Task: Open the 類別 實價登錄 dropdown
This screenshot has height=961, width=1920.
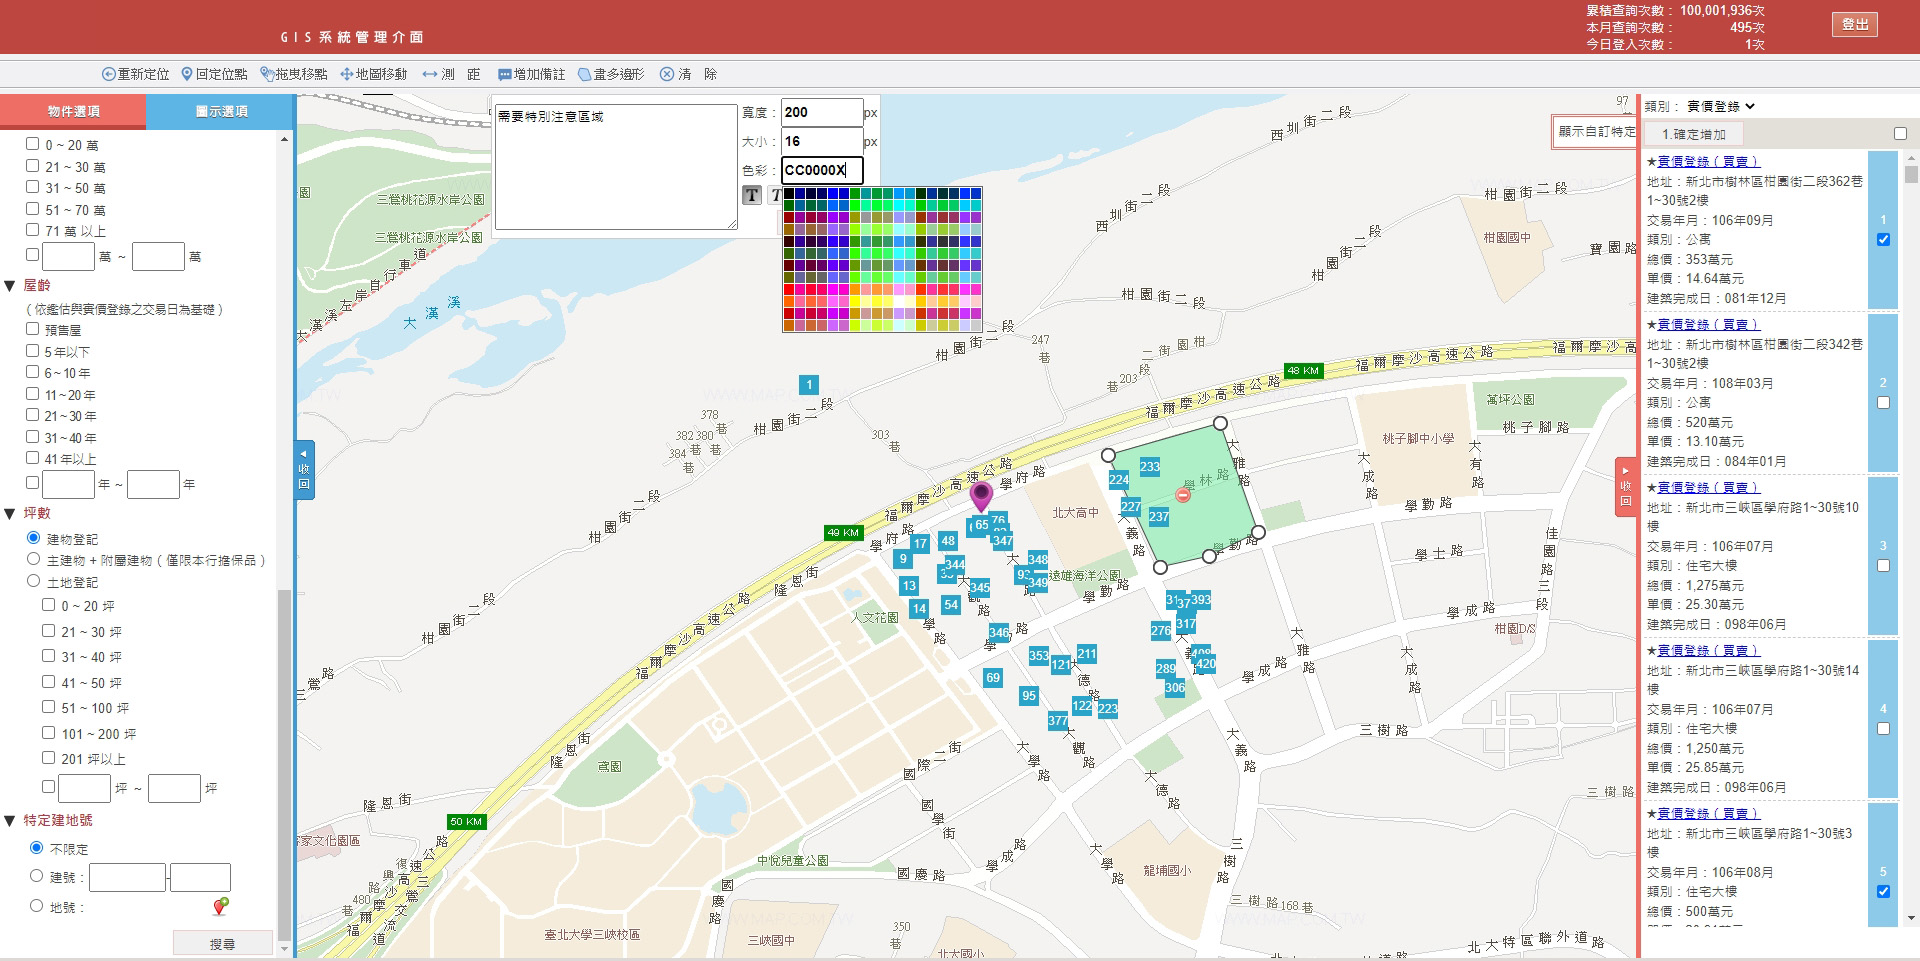Action: (1720, 106)
